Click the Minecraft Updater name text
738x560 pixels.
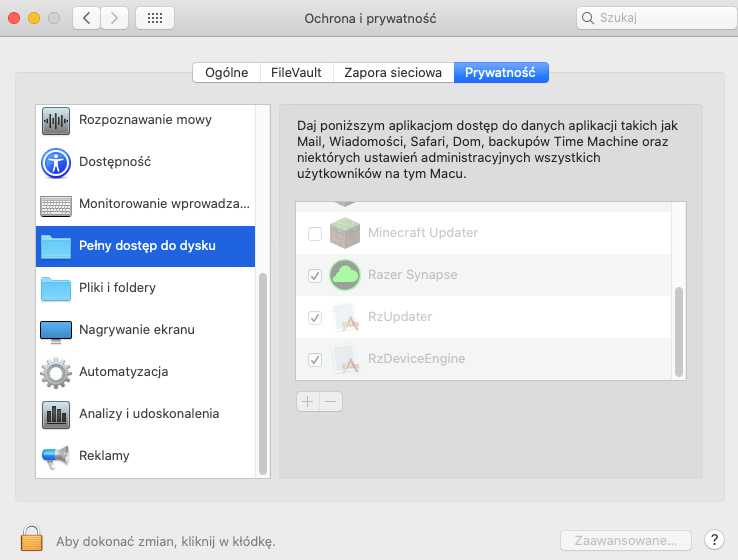click(x=423, y=232)
